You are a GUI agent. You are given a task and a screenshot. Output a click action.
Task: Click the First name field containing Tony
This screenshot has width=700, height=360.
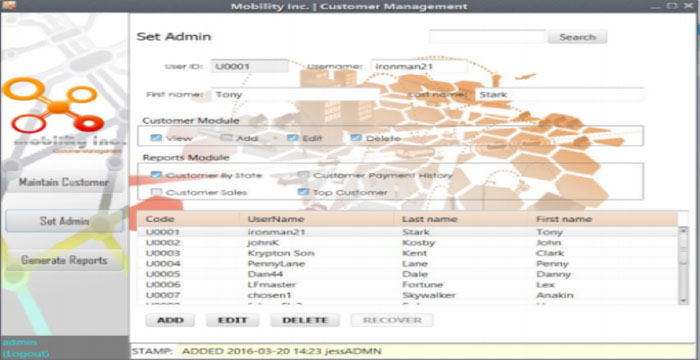[295, 95]
